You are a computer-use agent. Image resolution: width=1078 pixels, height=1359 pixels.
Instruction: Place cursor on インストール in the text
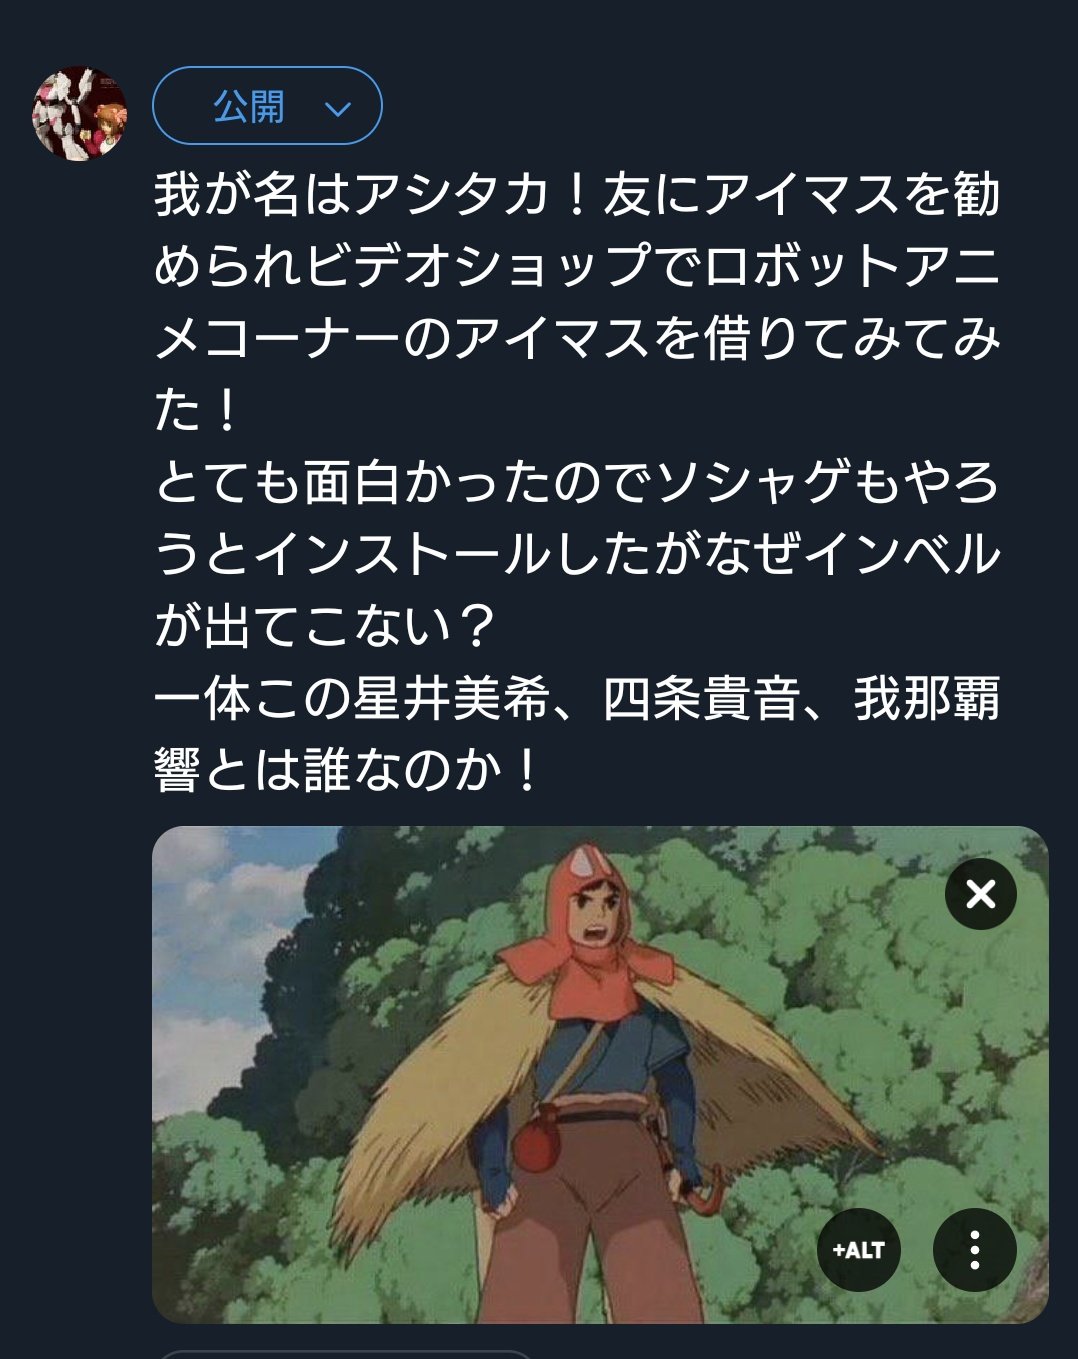coord(402,555)
